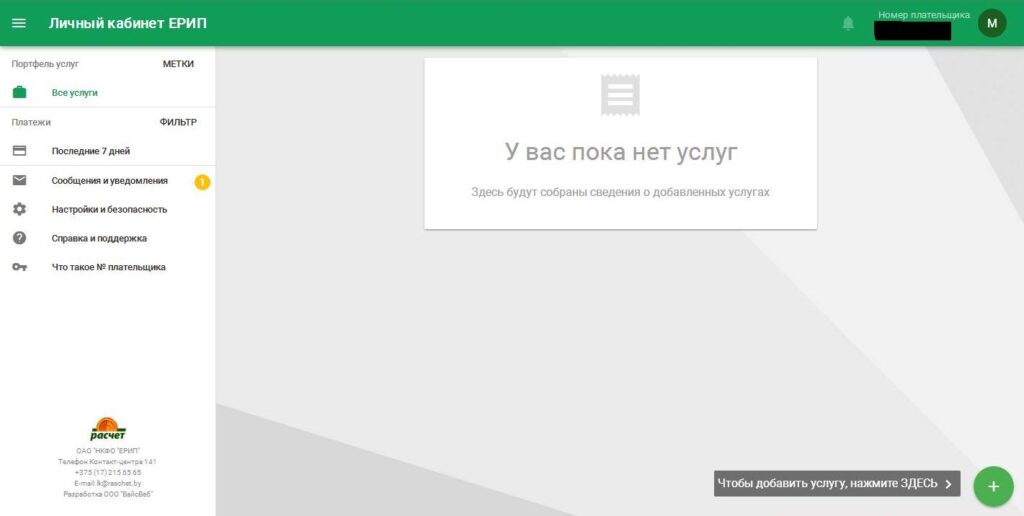1024x516 pixels.
Task: Click the 'Личный кабинет ЕРИП' header title
Action: [128, 23]
